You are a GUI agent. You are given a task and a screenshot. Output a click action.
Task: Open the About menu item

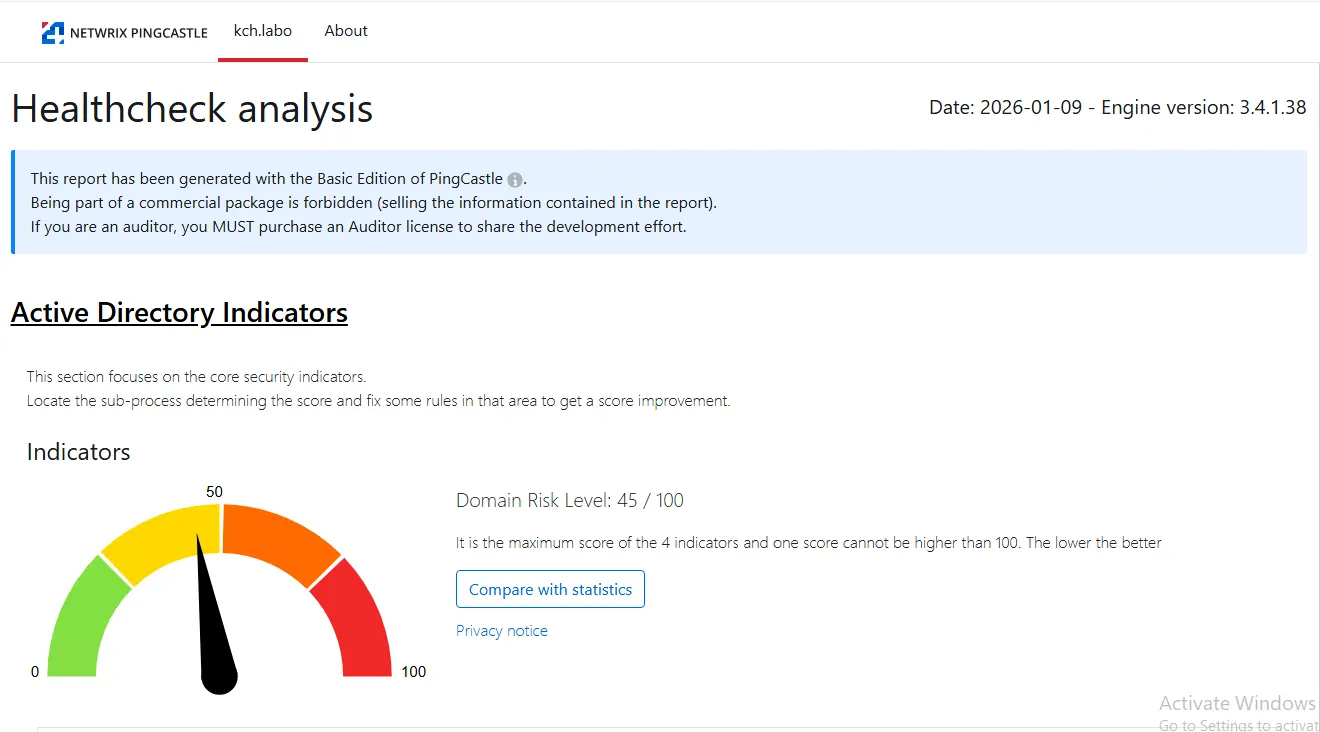346,31
